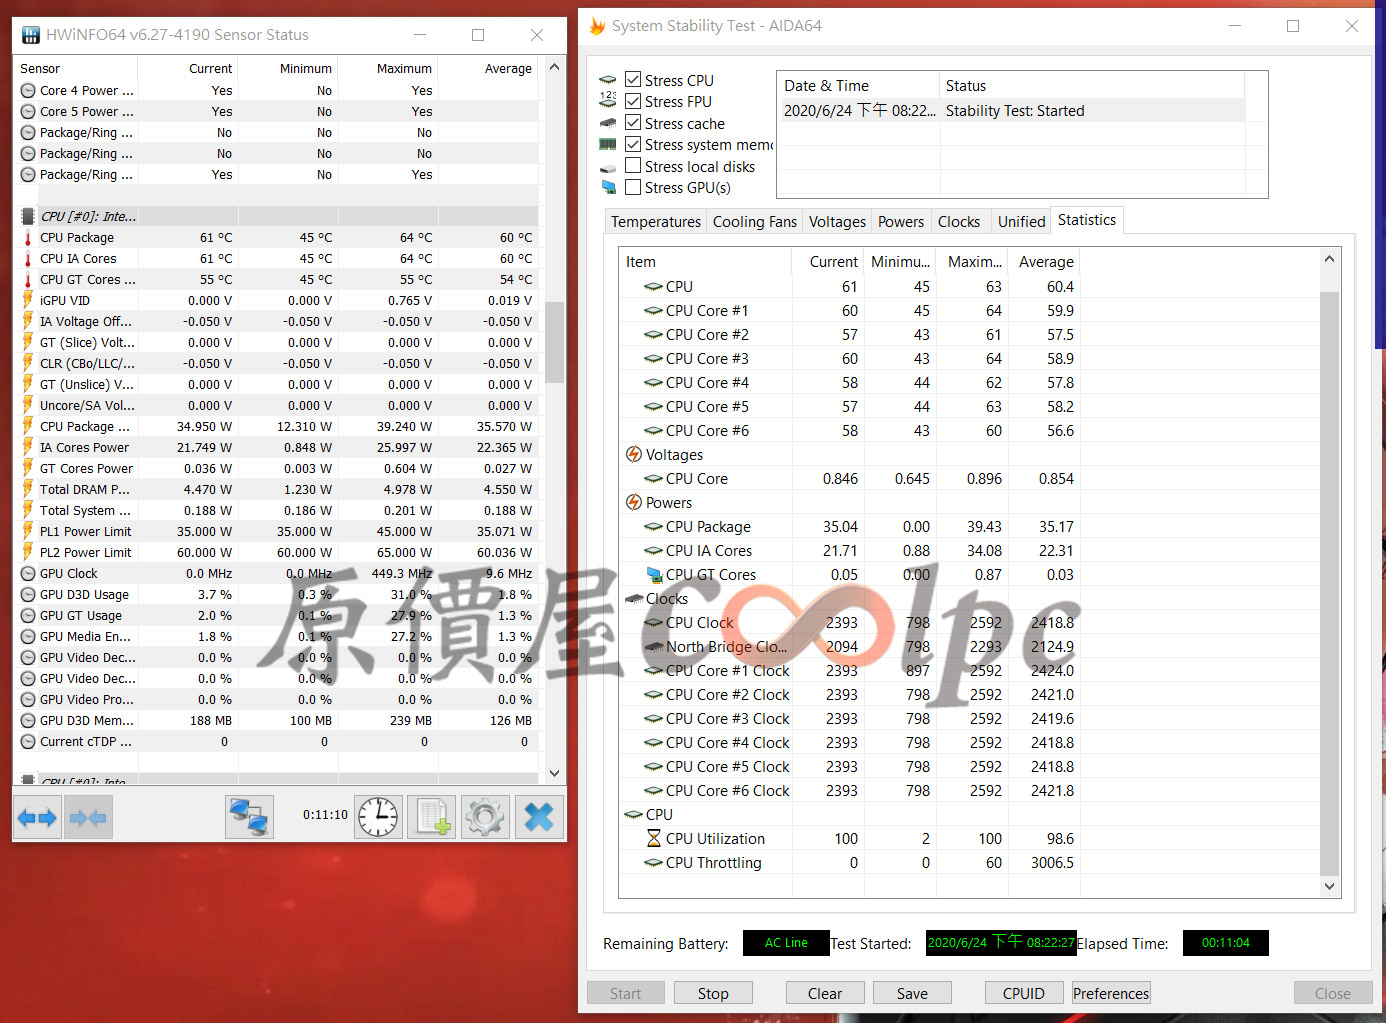Switch to the Clocks tab
The height and width of the screenshot is (1023, 1386).
[959, 222]
